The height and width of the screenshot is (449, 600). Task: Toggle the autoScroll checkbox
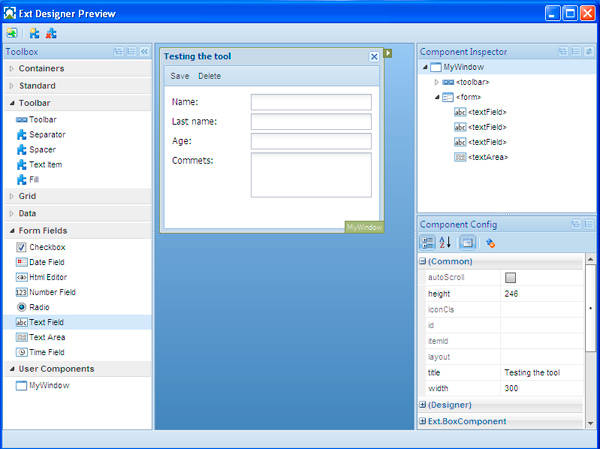510,277
